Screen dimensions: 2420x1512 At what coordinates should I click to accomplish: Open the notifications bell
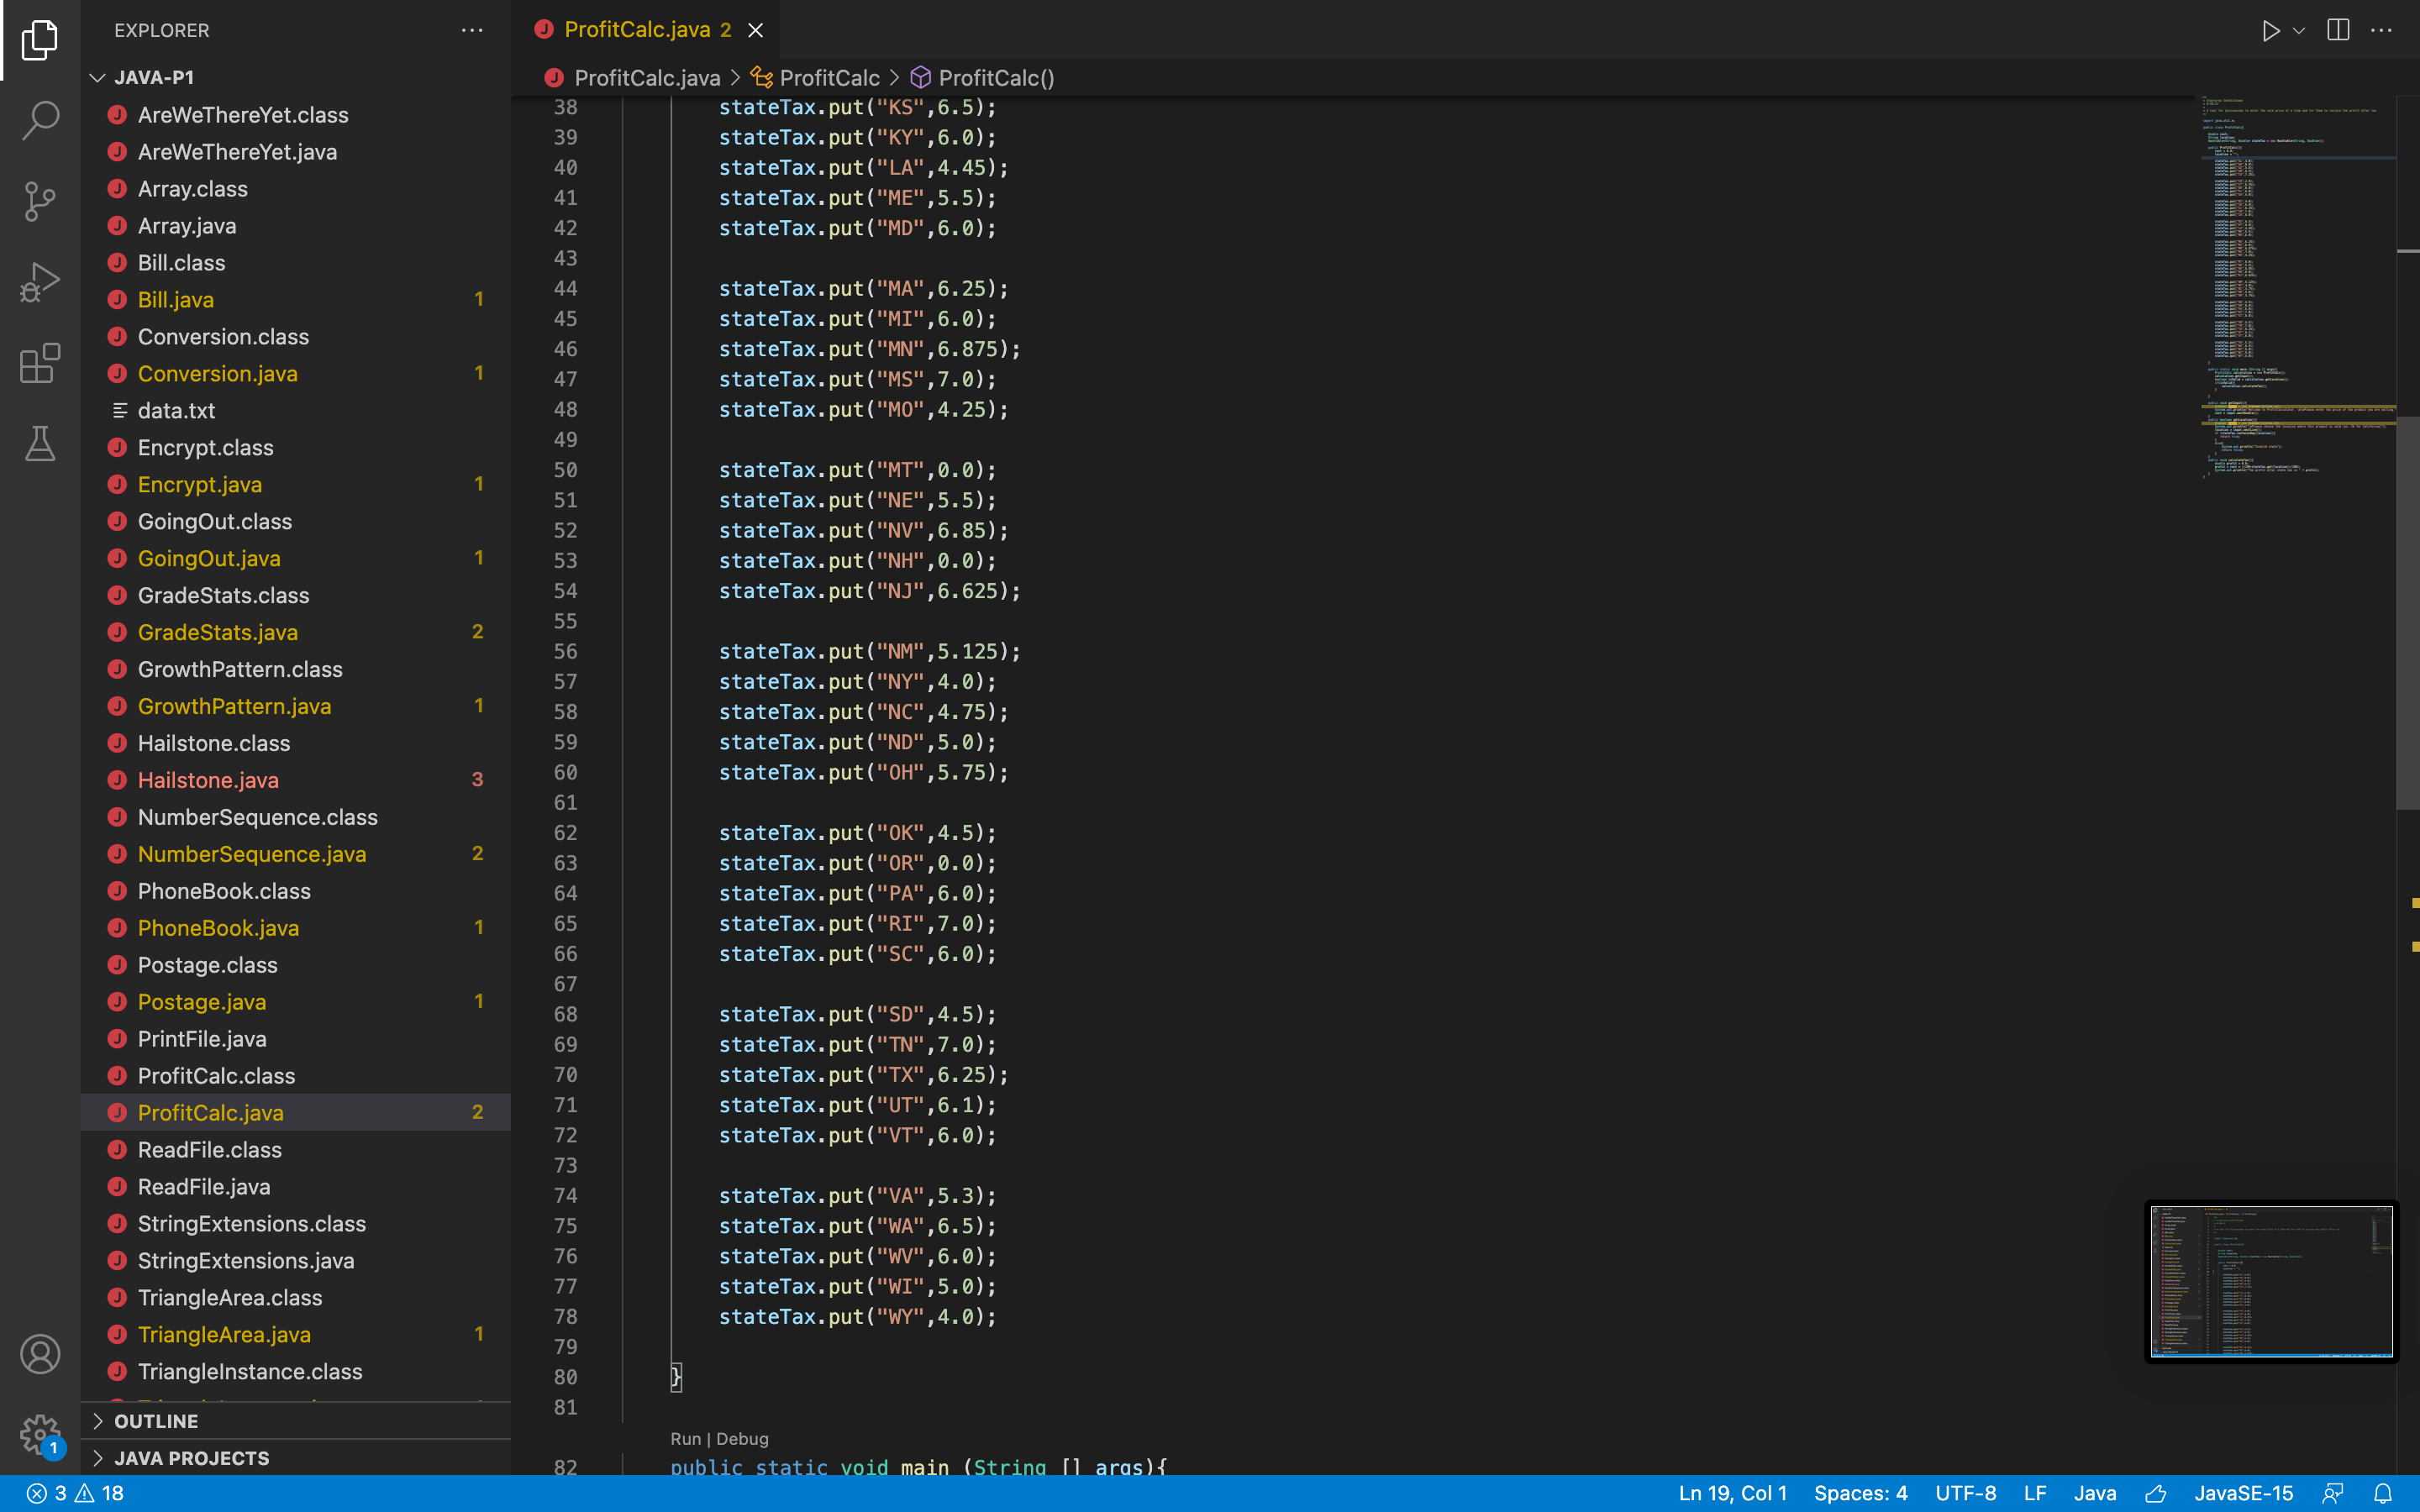(2383, 1493)
